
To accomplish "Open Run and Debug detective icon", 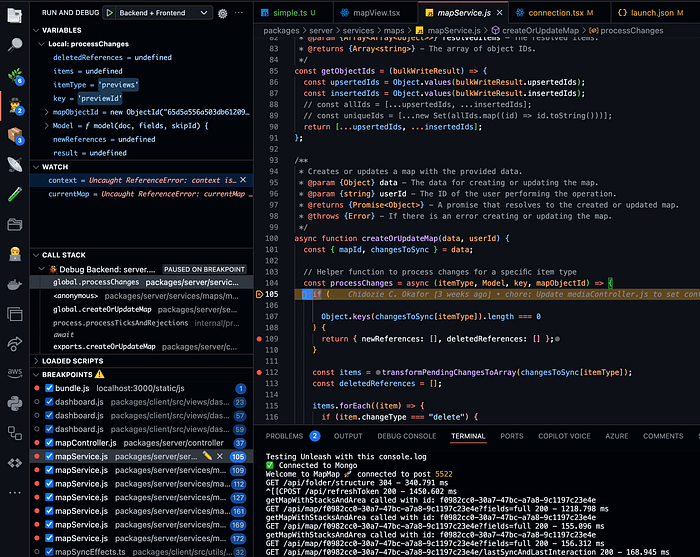I will [16, 106].
